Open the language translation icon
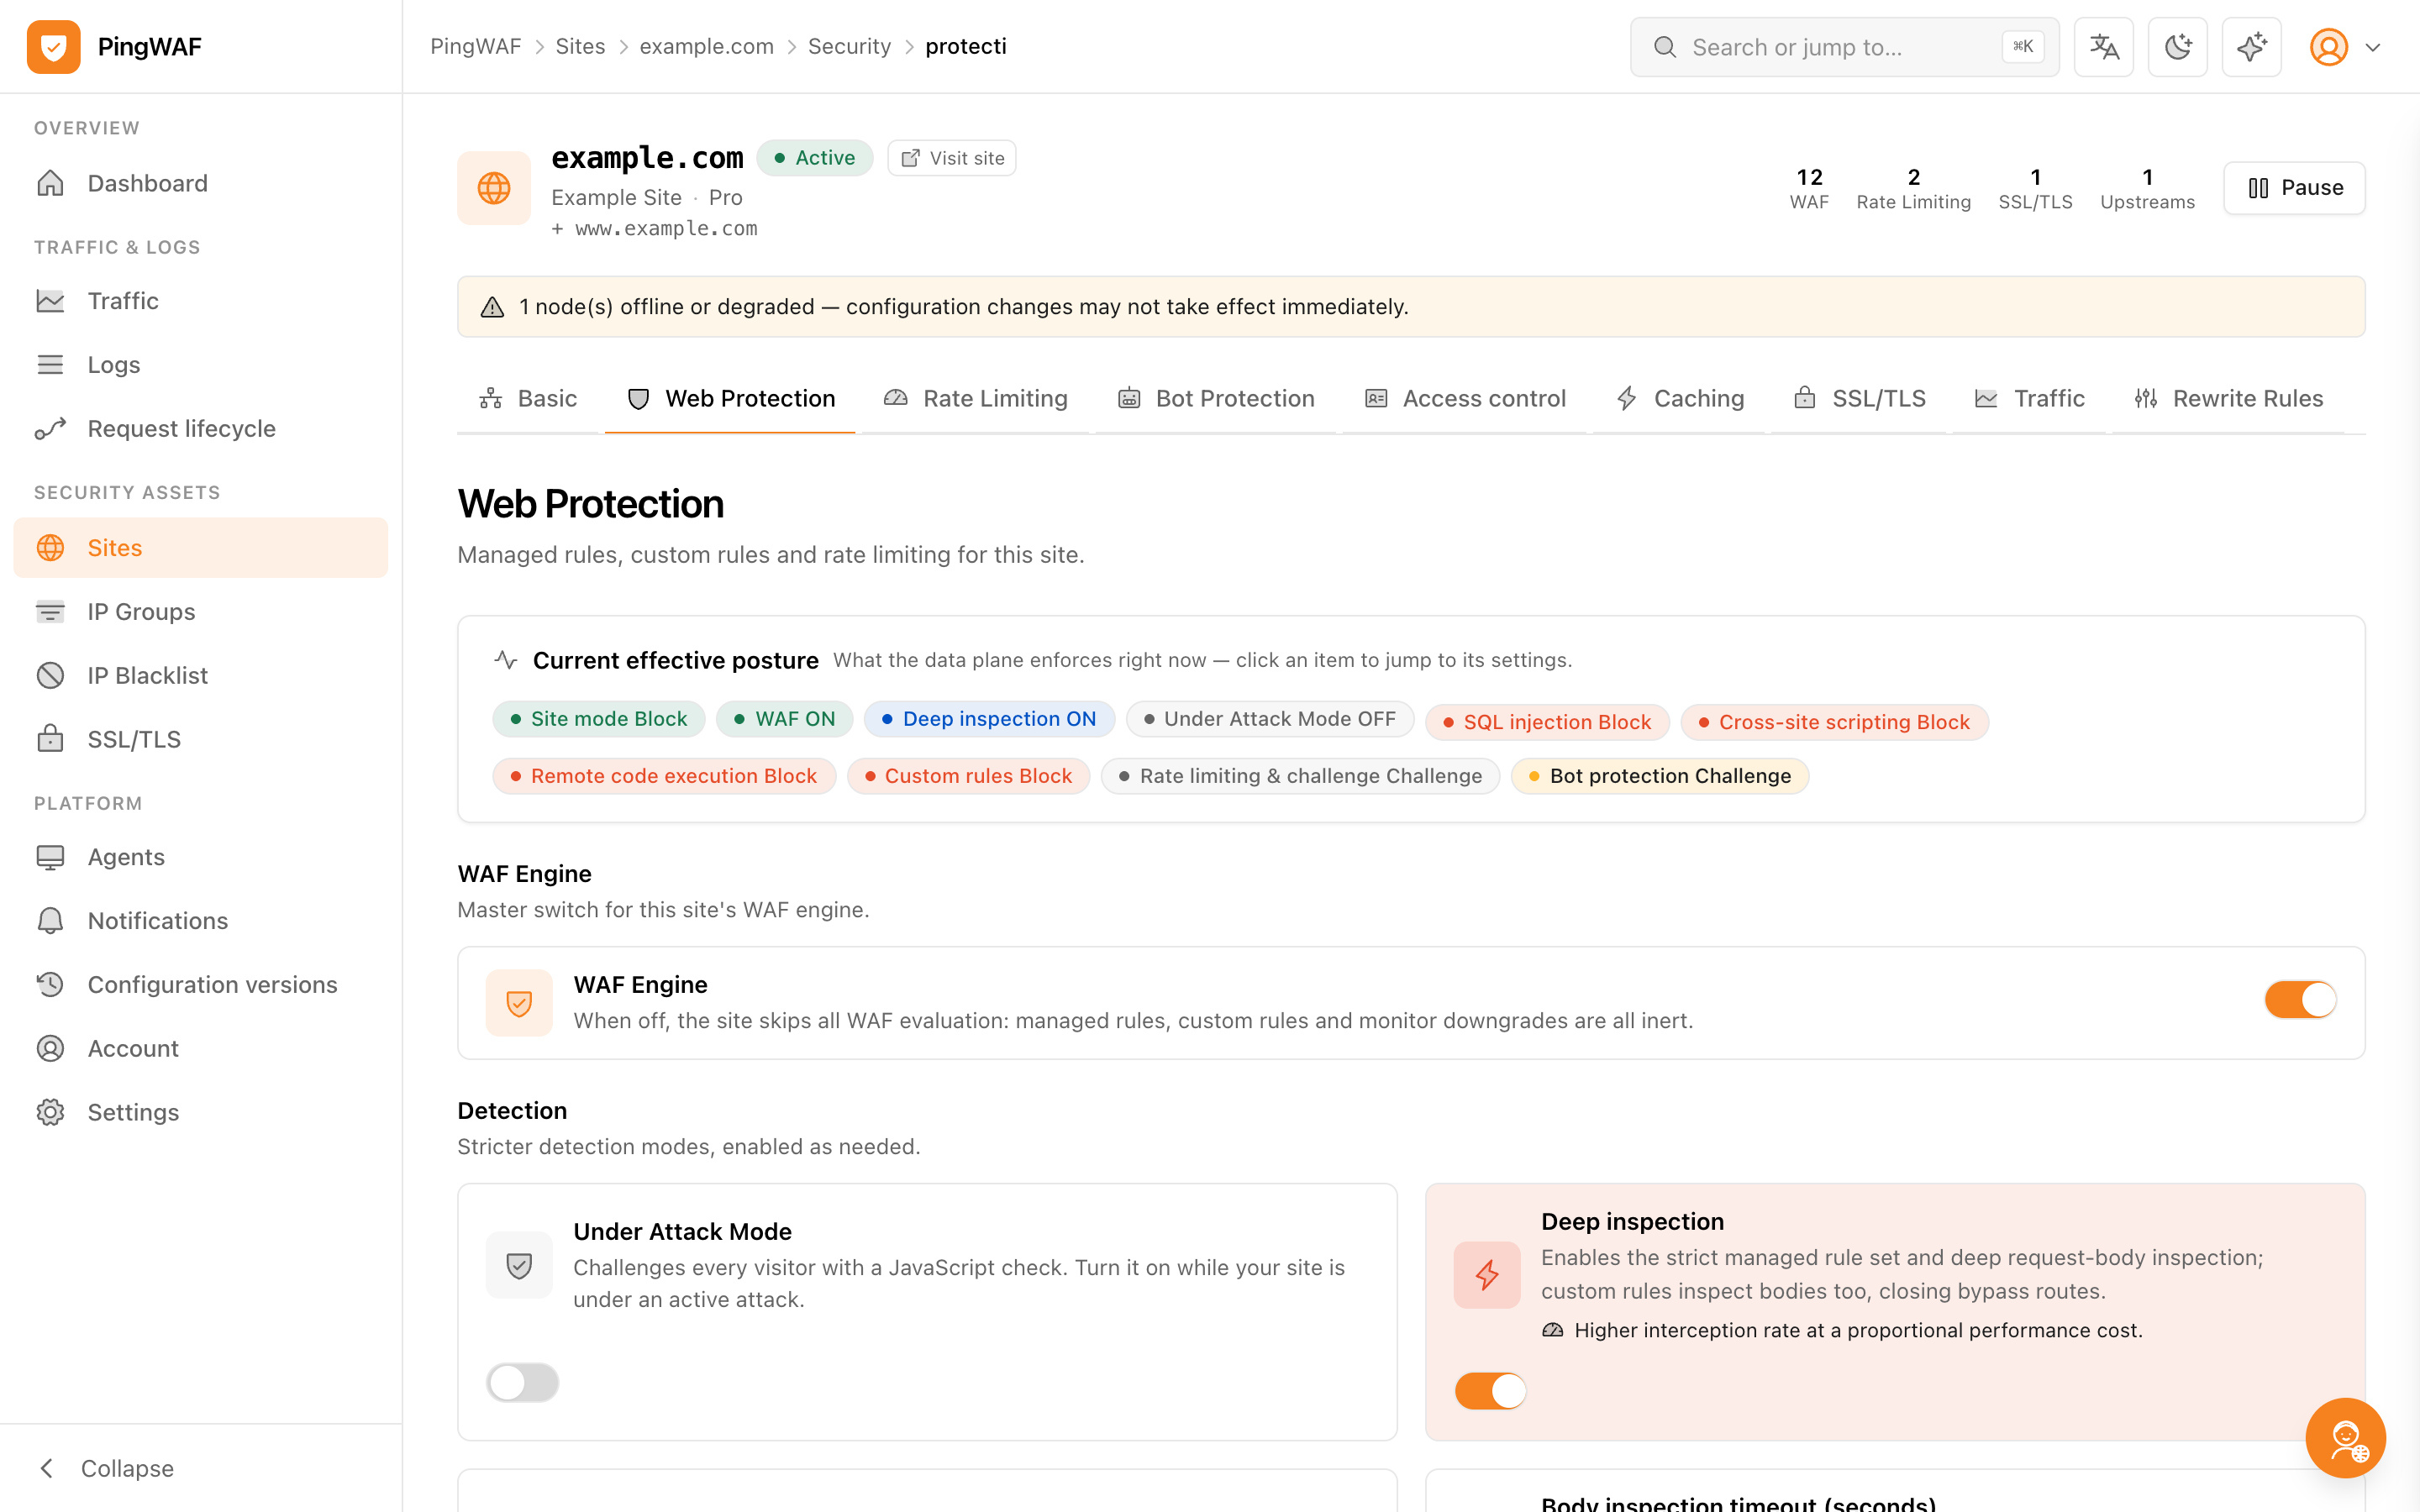 point(2104,47)
